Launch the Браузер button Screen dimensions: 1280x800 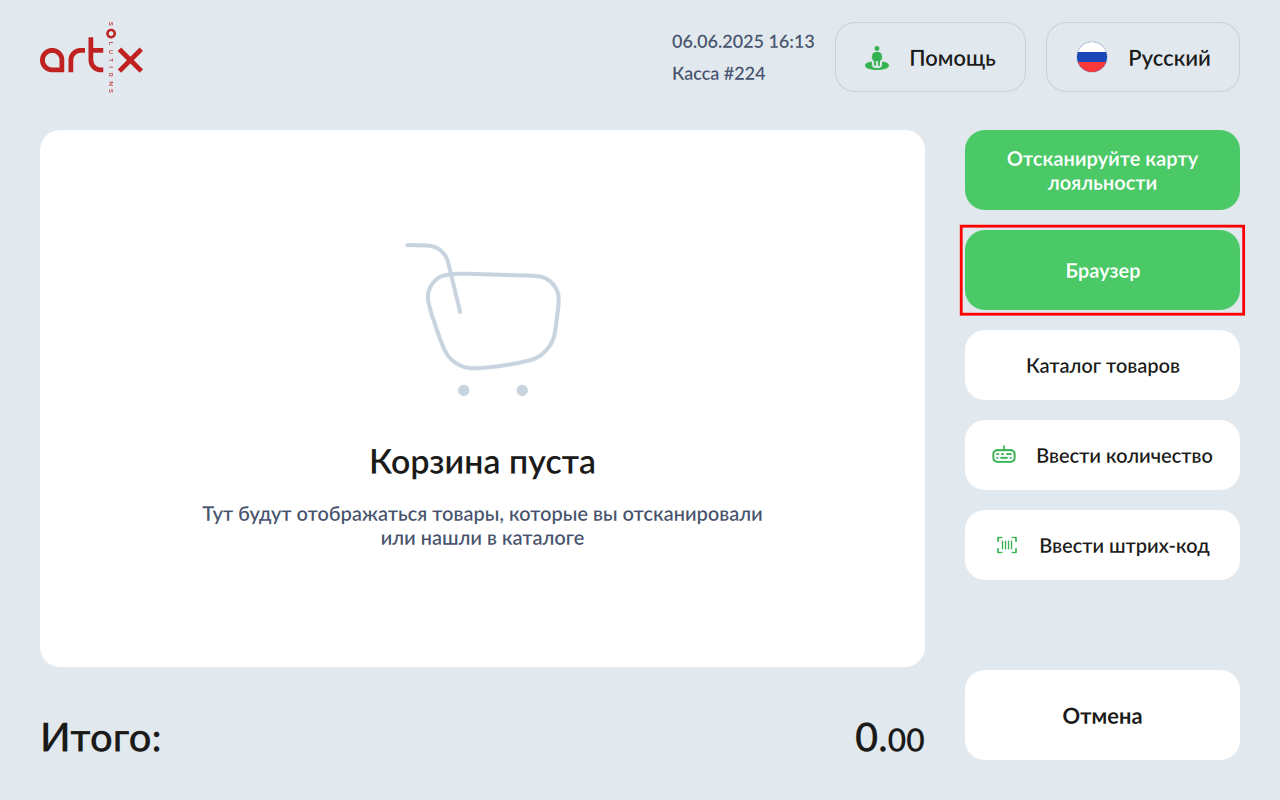(1102, 271)
